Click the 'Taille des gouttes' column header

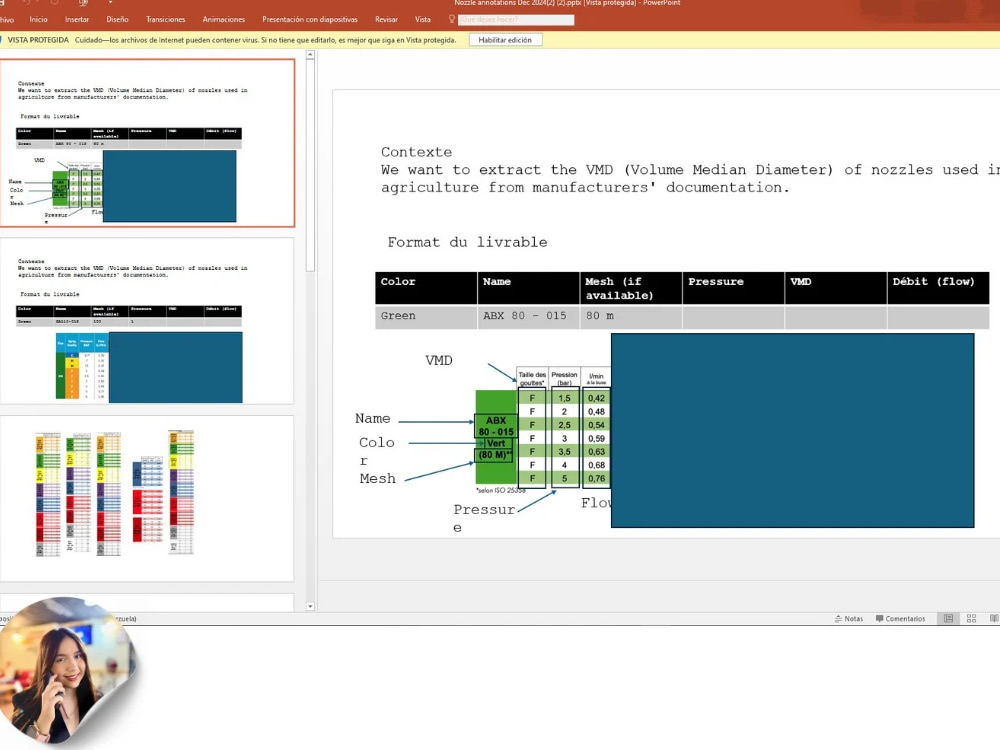pos(532,378)
